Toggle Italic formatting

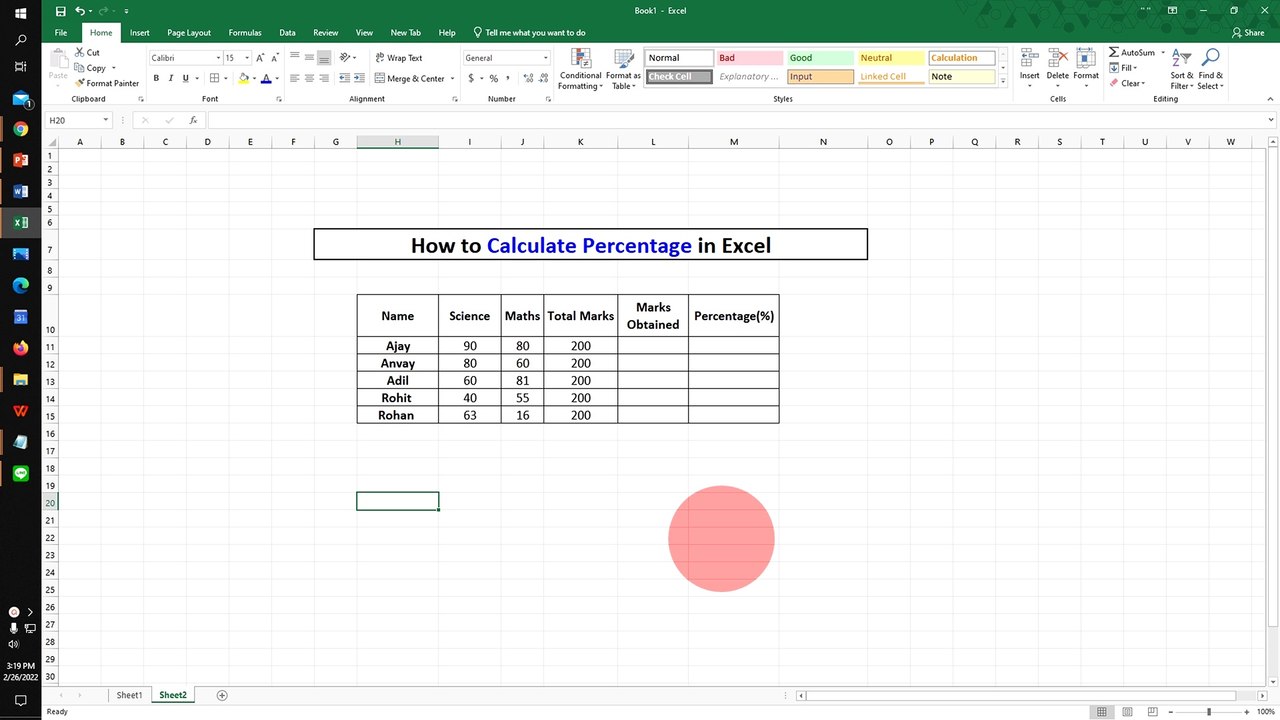point(171,79)
